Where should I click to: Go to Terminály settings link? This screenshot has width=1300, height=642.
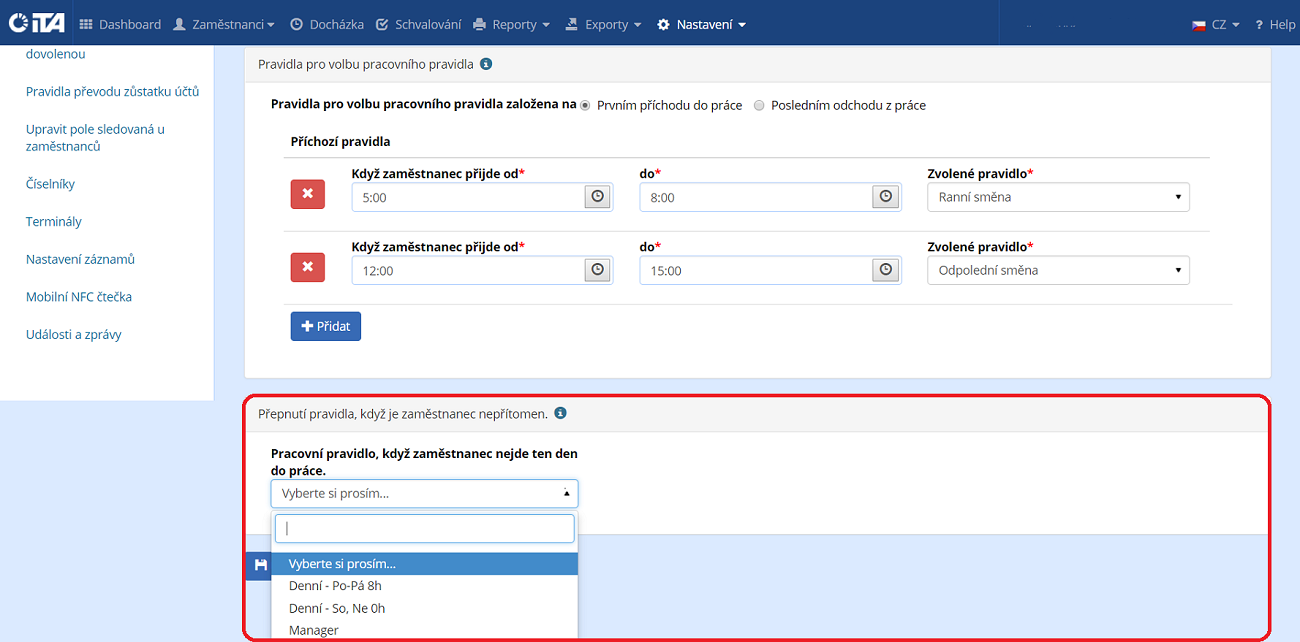54,222
